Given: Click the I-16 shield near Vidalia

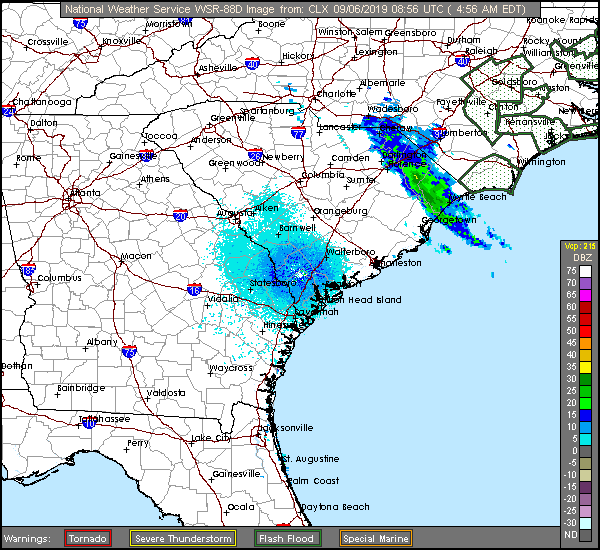Looking at the screenshot, I should click(194, 289).
